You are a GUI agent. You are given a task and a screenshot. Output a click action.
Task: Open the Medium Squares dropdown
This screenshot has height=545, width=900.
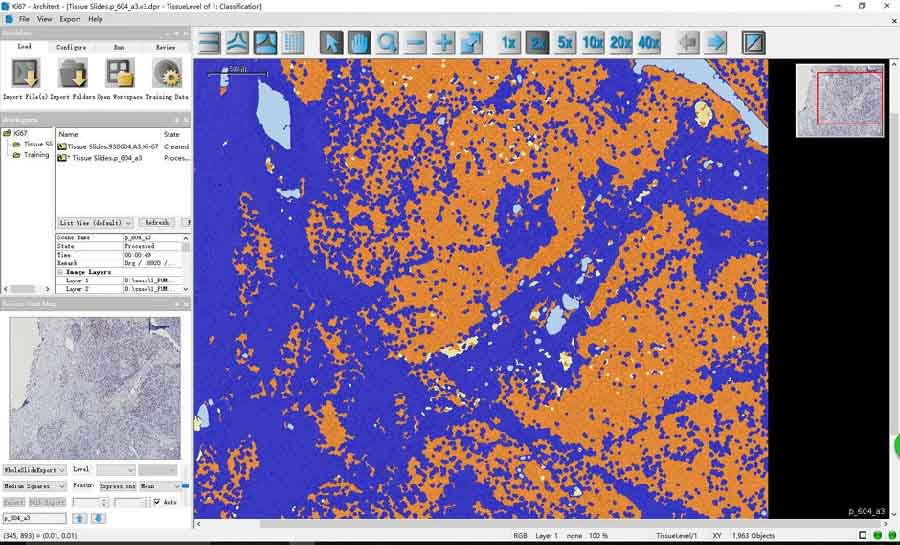pos(34,486)
